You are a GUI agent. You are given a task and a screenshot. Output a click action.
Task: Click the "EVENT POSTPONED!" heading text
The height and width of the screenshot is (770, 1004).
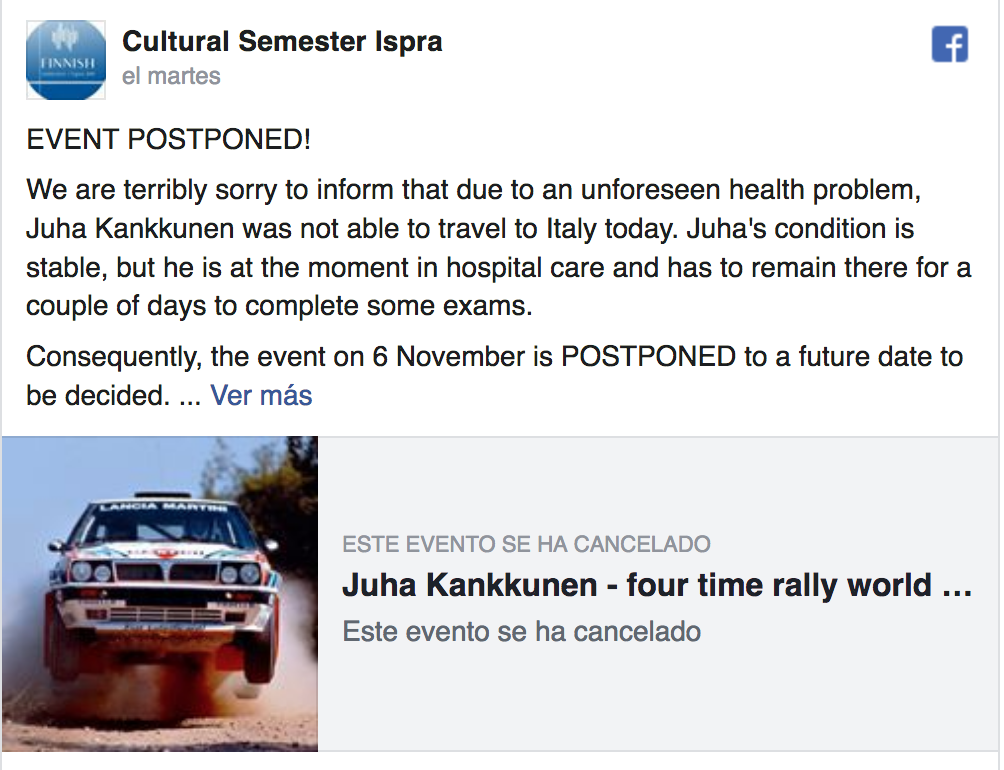[169, 140]
